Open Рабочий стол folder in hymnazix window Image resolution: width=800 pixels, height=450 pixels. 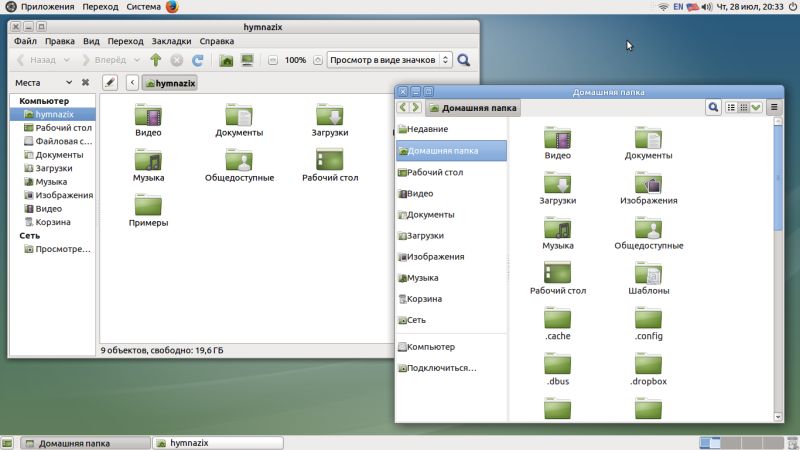coord(330,165)
